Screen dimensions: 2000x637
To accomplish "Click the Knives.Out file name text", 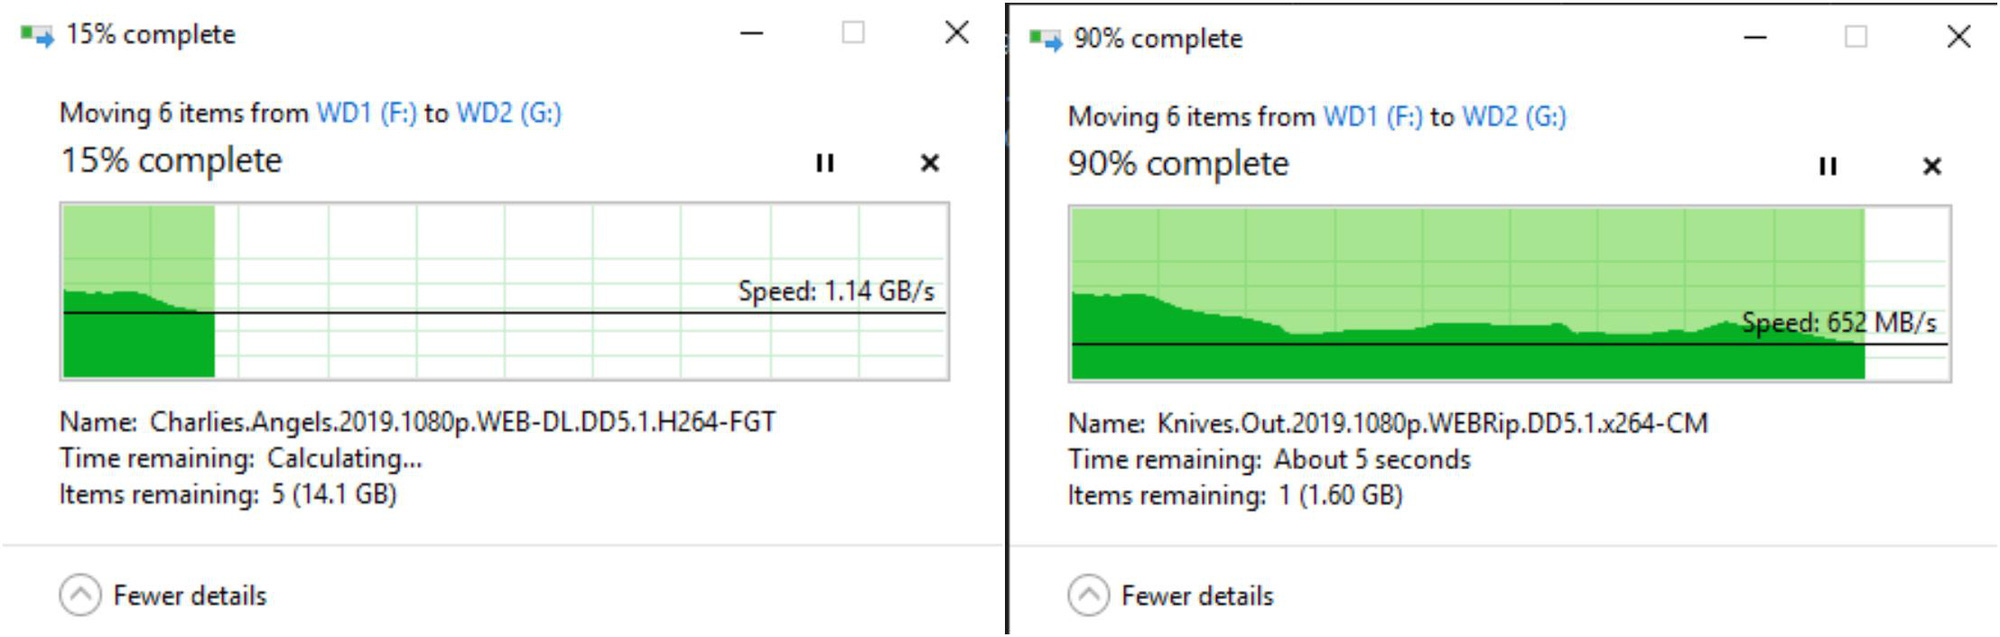I will 1433,423.
